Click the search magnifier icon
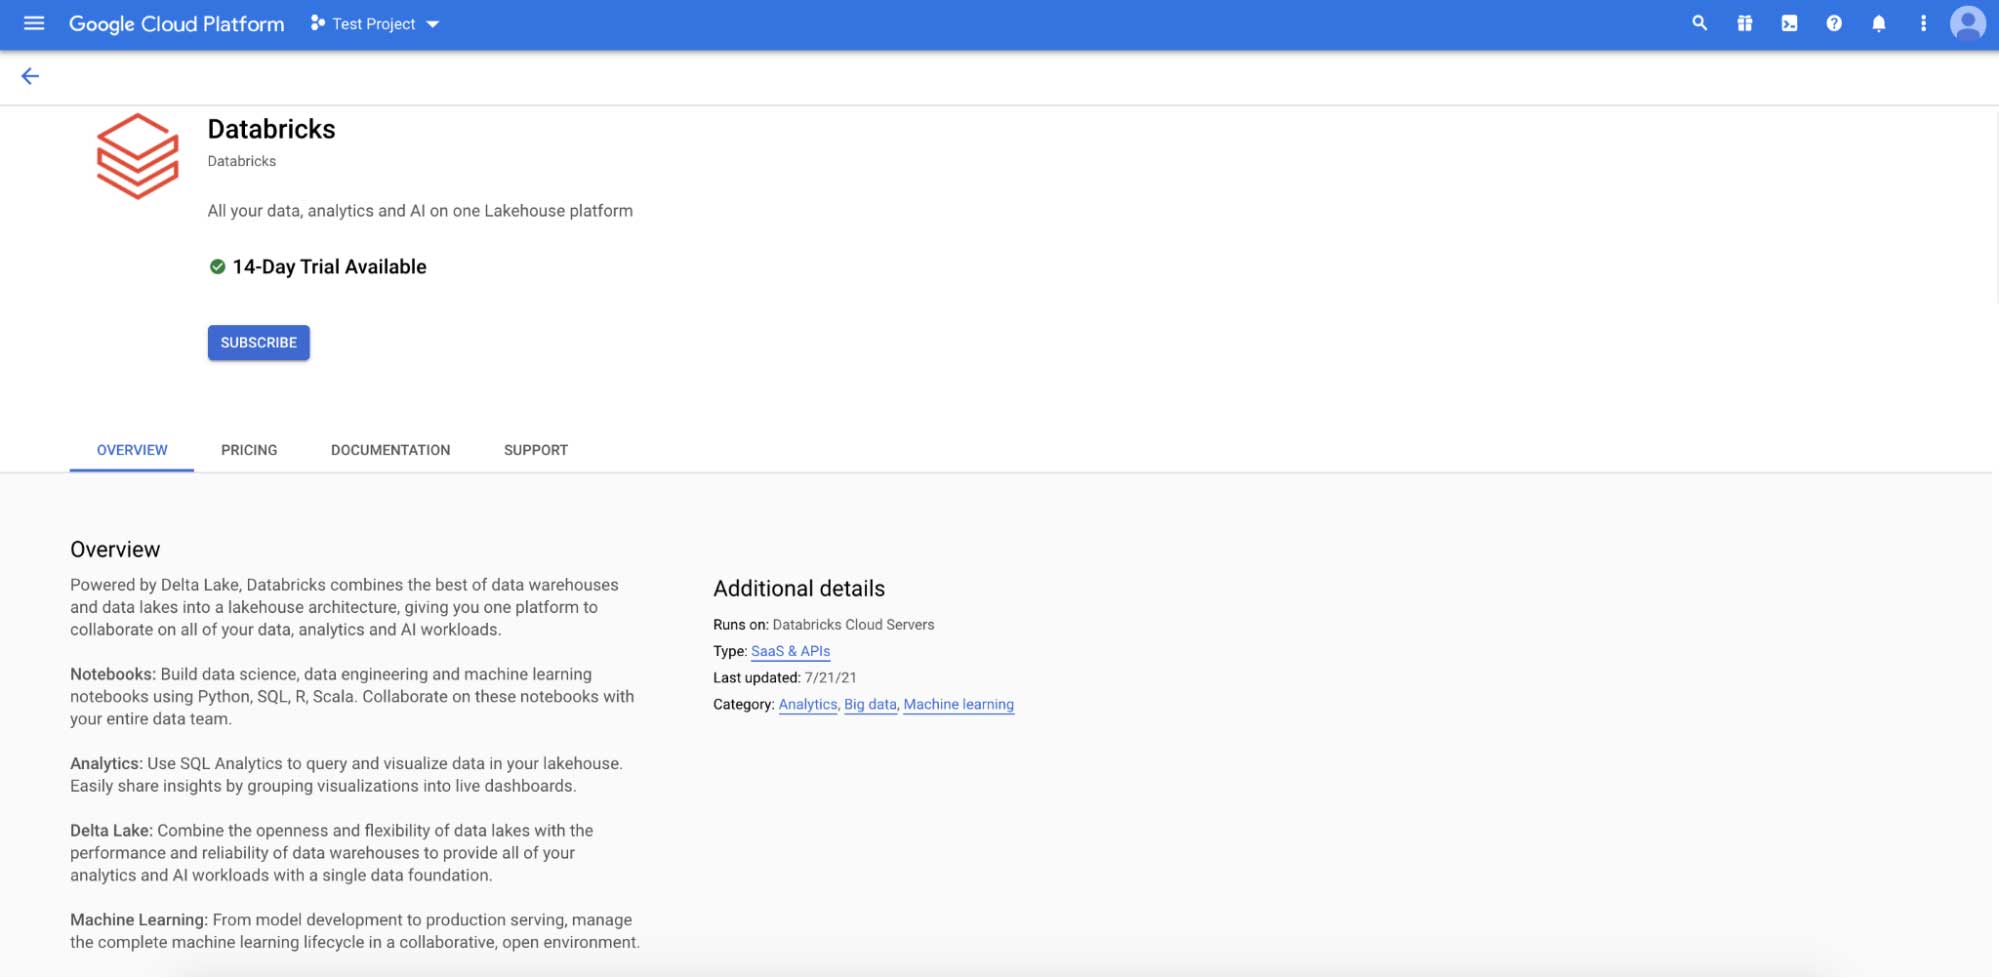The width and height of the screenshot is (1999, 978). [x=1699, y=23]
